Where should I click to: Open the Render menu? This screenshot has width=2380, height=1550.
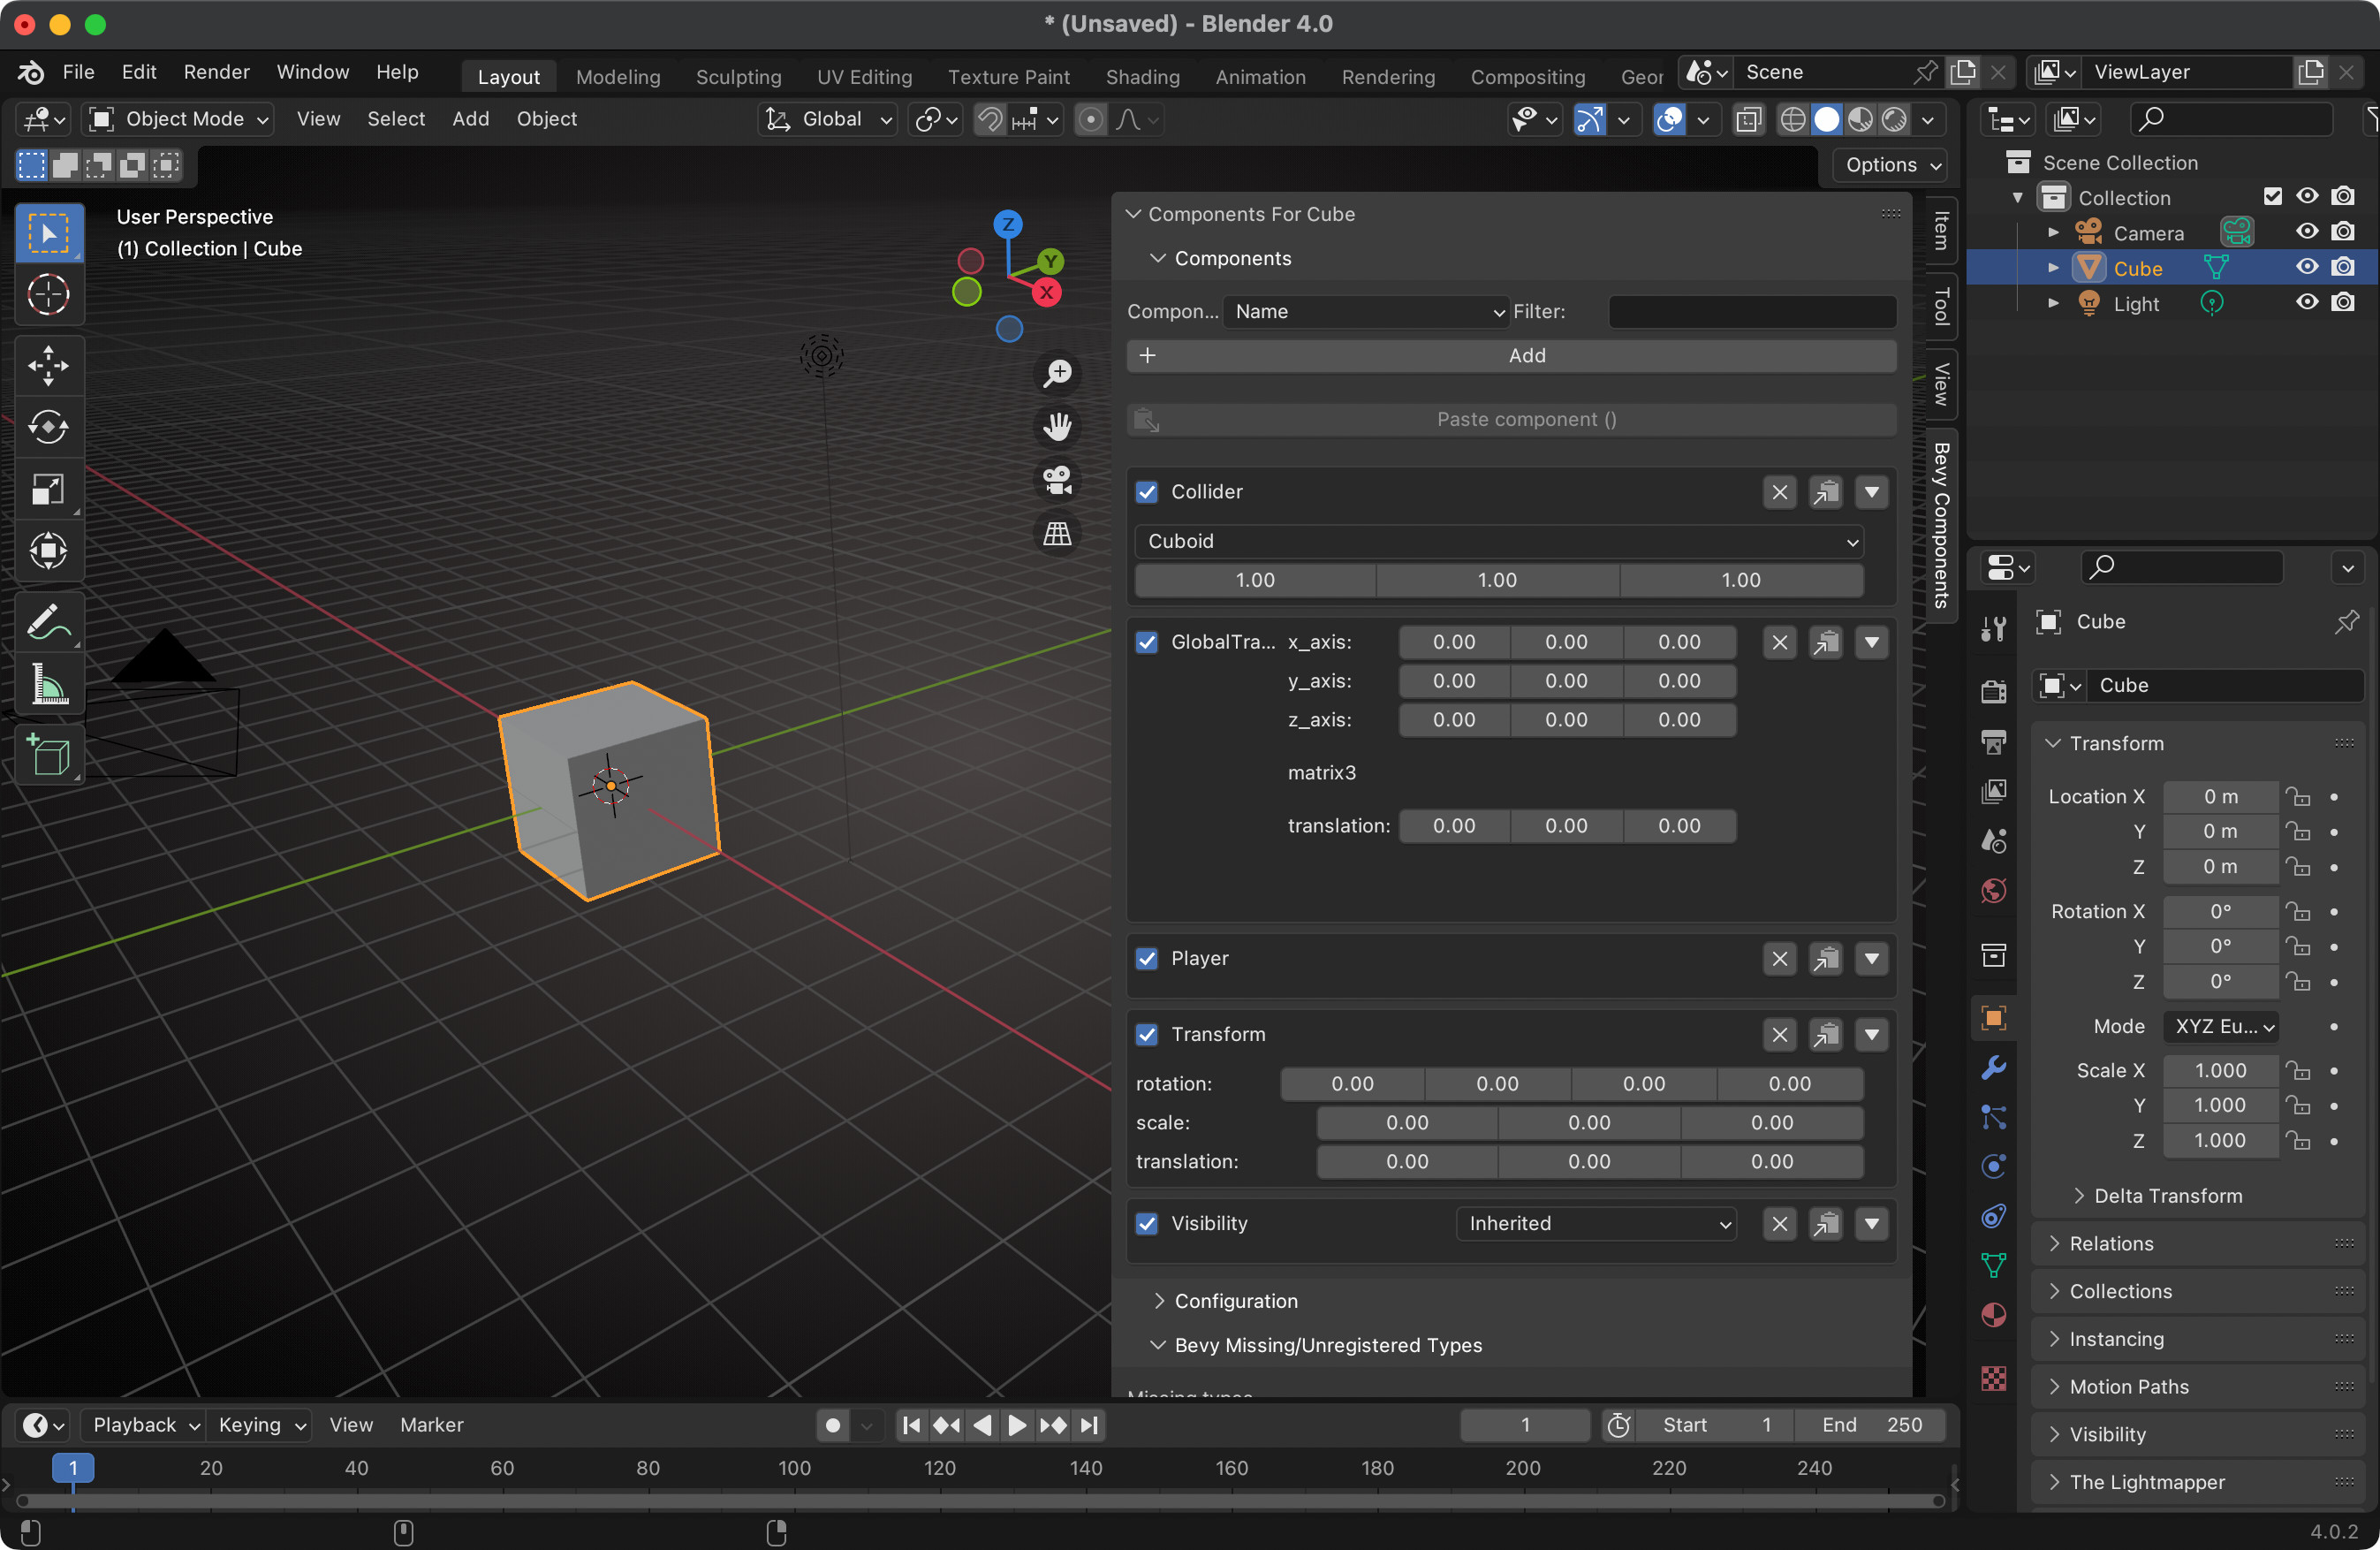pyautogui.click(x=216, y=72)
